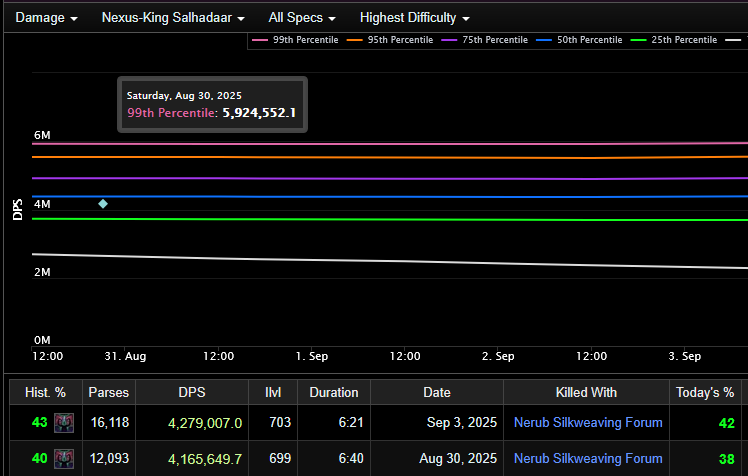Open the Highest Difficulty dropdown

tap(414, 18)
